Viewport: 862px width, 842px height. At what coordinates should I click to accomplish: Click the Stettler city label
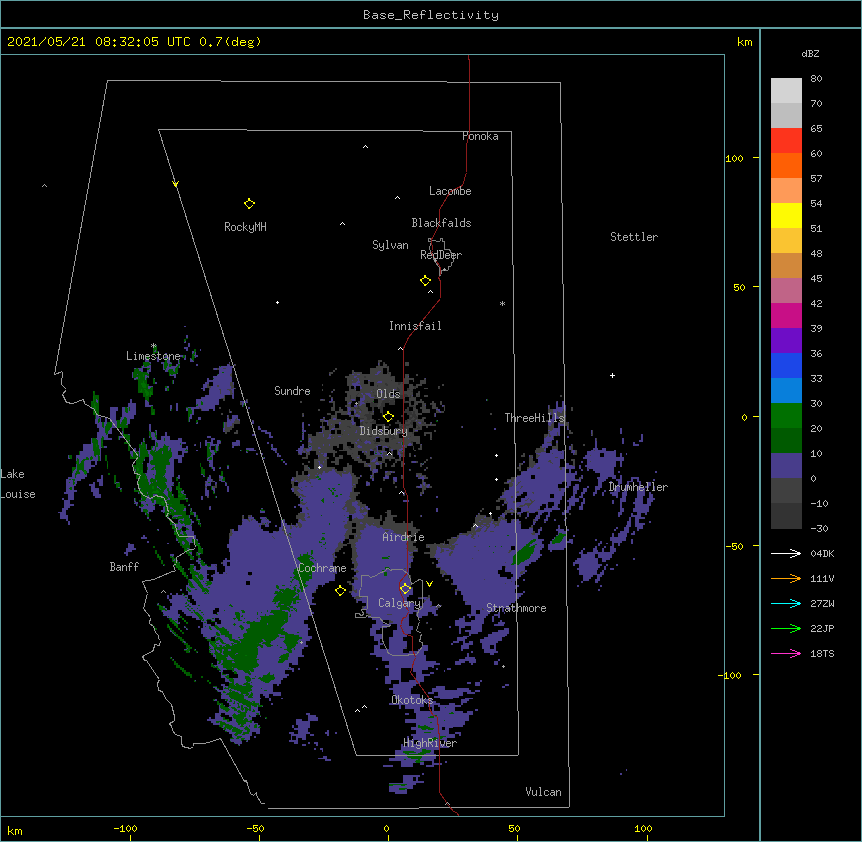pyautogui.click(x=634, y=237)
